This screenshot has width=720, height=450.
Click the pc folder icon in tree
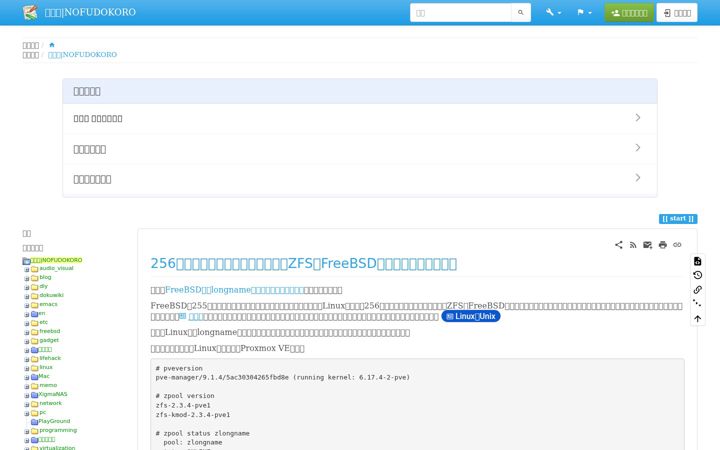34,413
